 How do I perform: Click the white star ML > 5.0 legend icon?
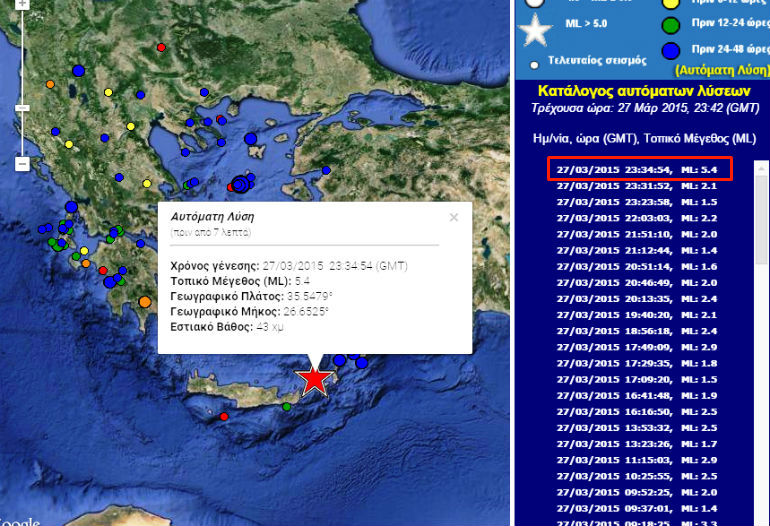point(537,29)
